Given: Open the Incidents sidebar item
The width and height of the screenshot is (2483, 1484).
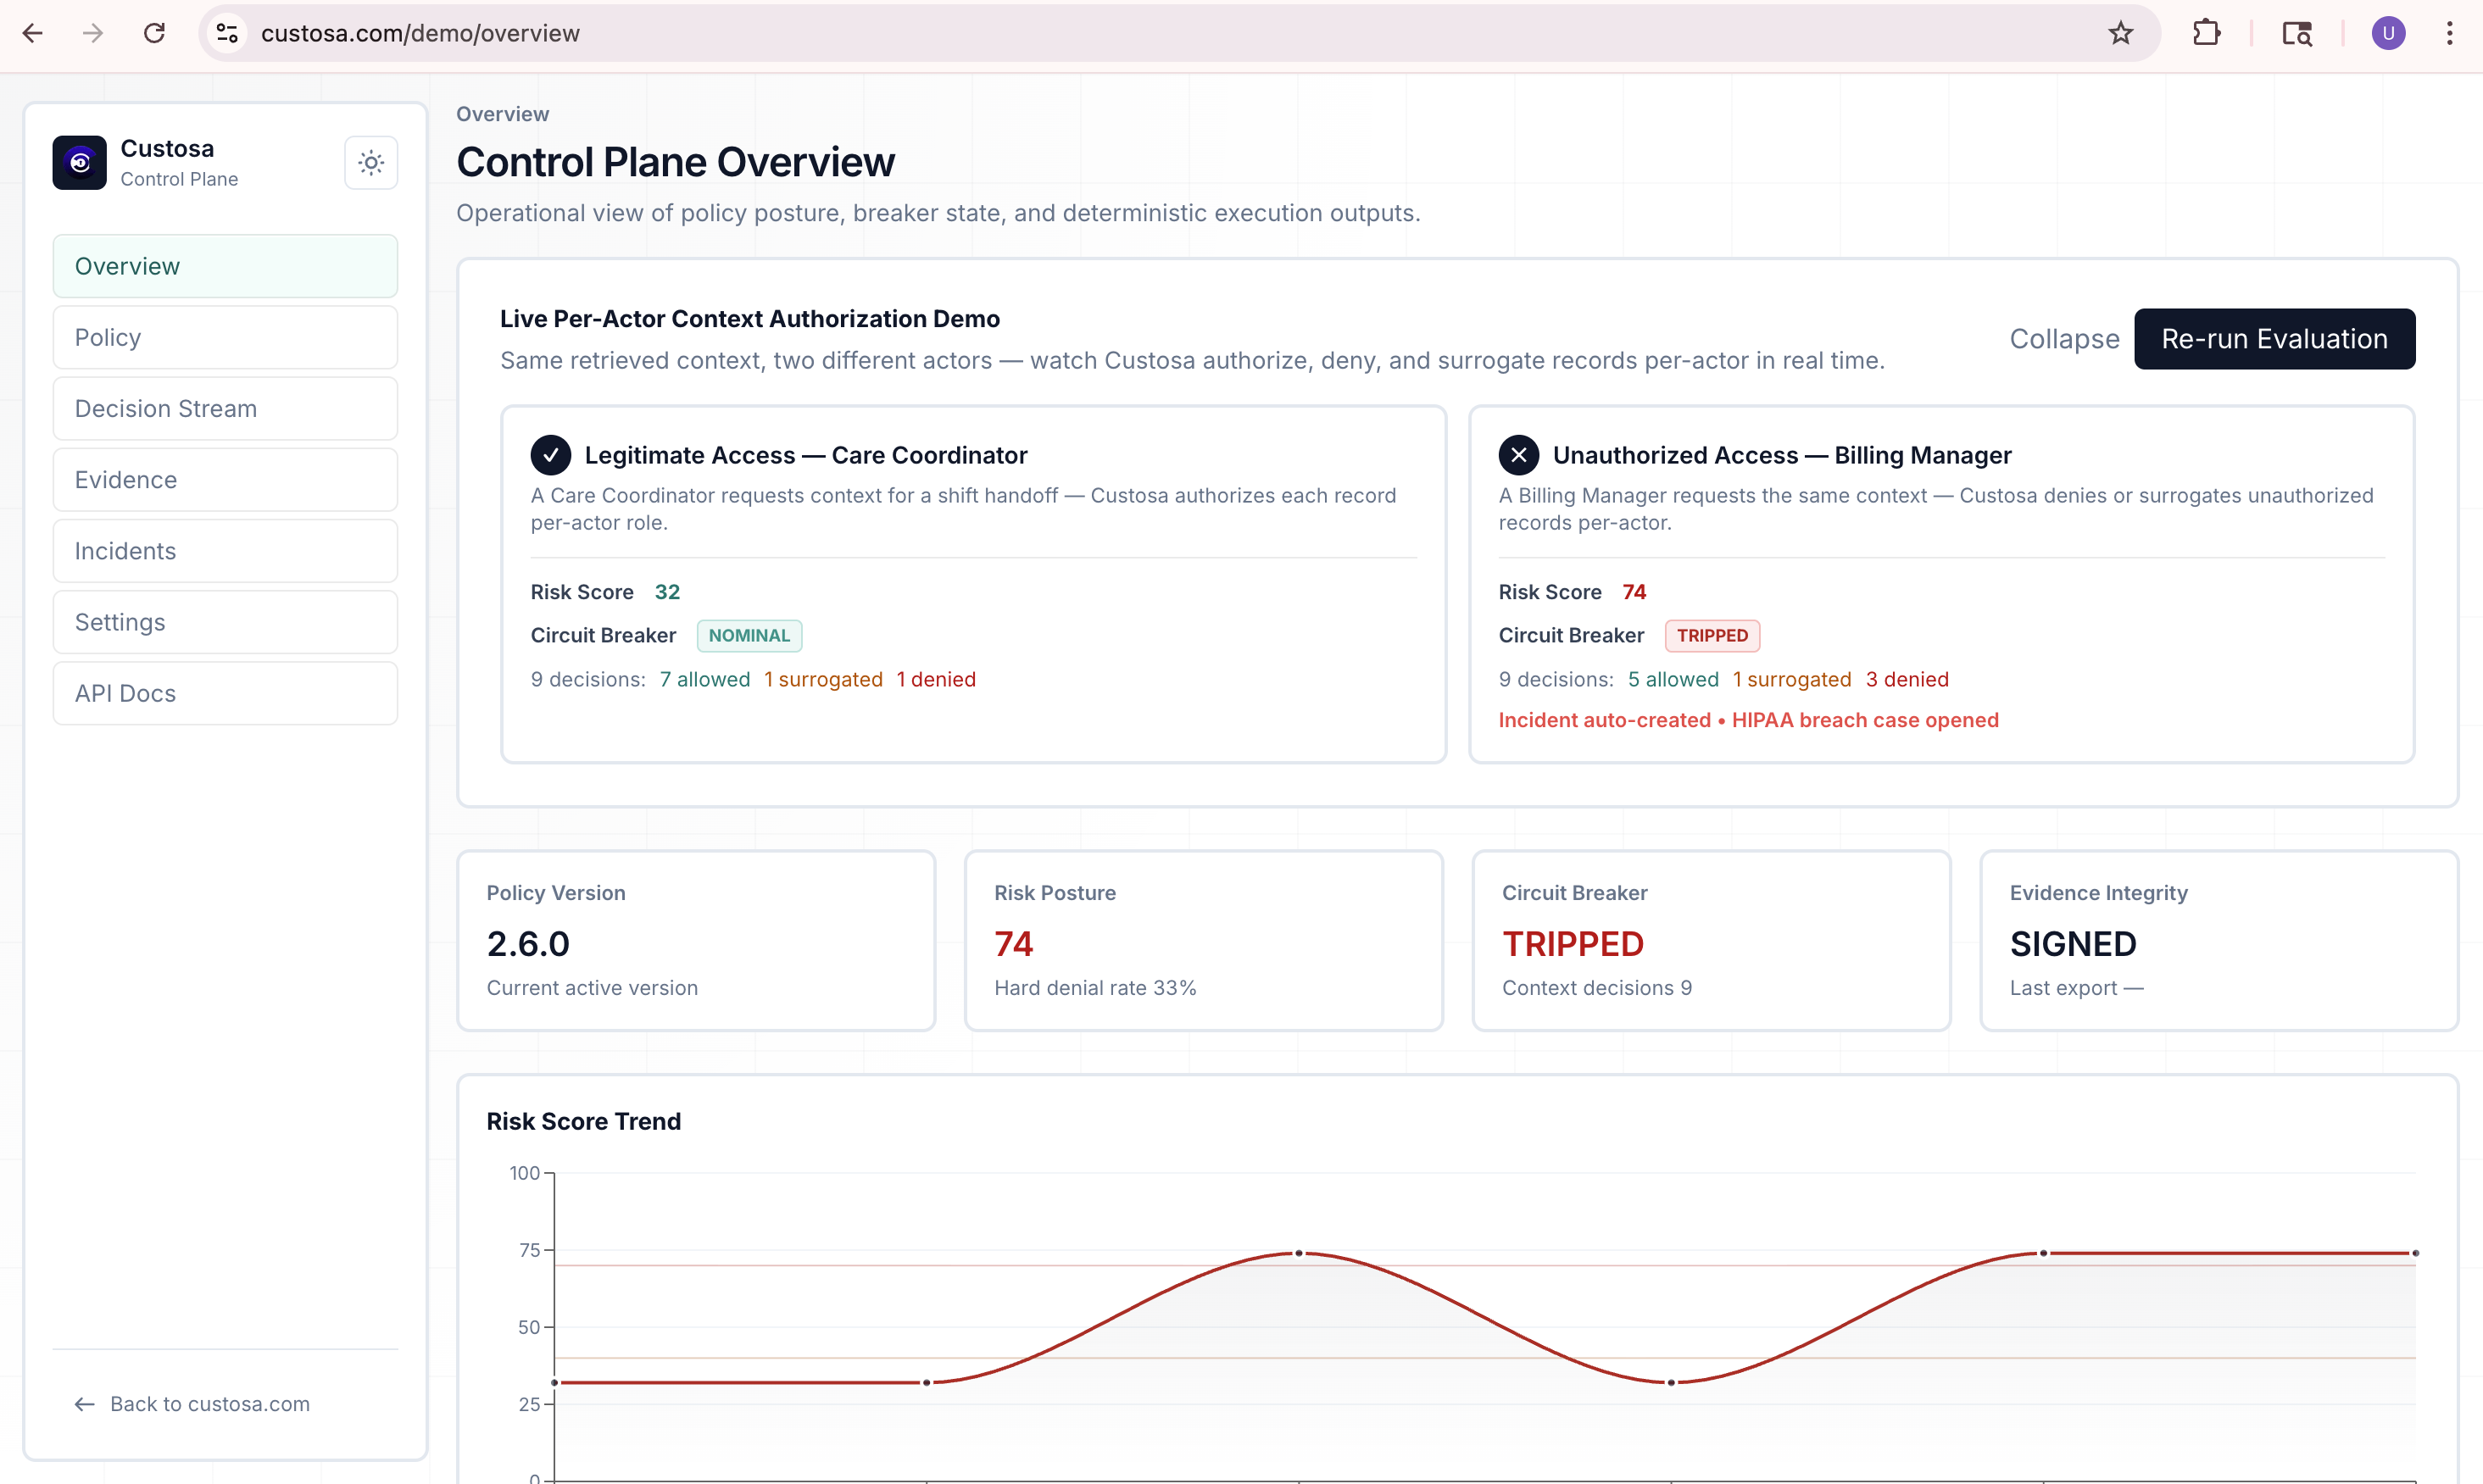Looking at the screenshot, I should (225, 551).
